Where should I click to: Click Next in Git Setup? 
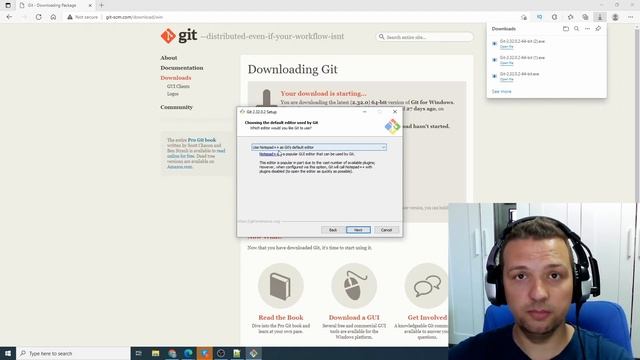358,230
